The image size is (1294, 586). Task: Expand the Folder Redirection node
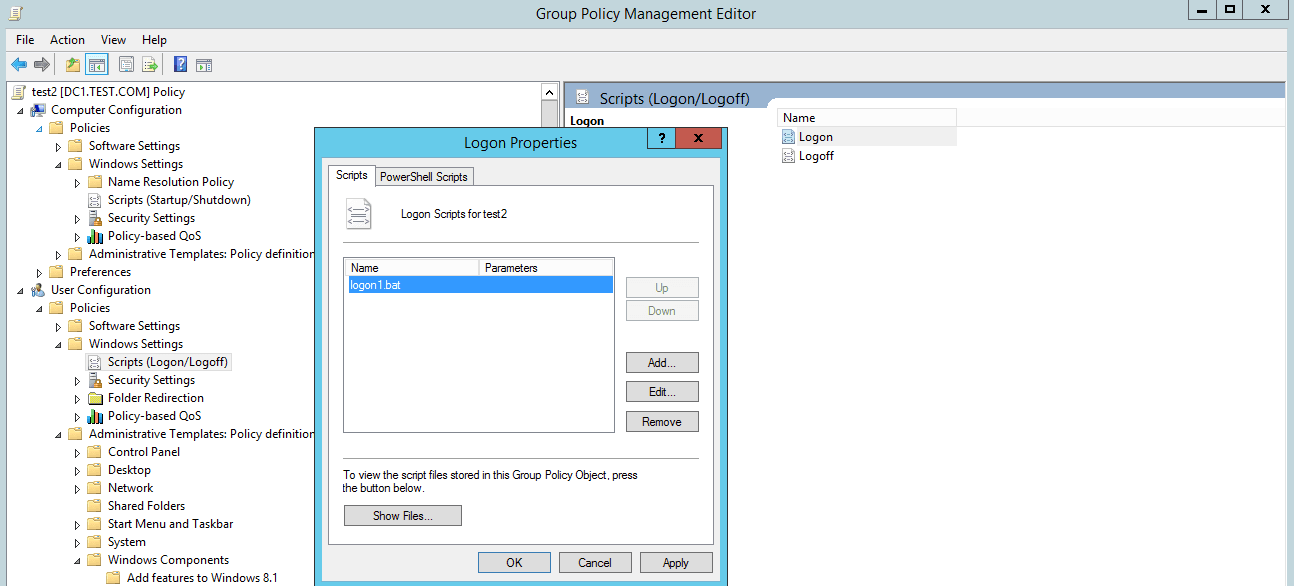(78, 398)
